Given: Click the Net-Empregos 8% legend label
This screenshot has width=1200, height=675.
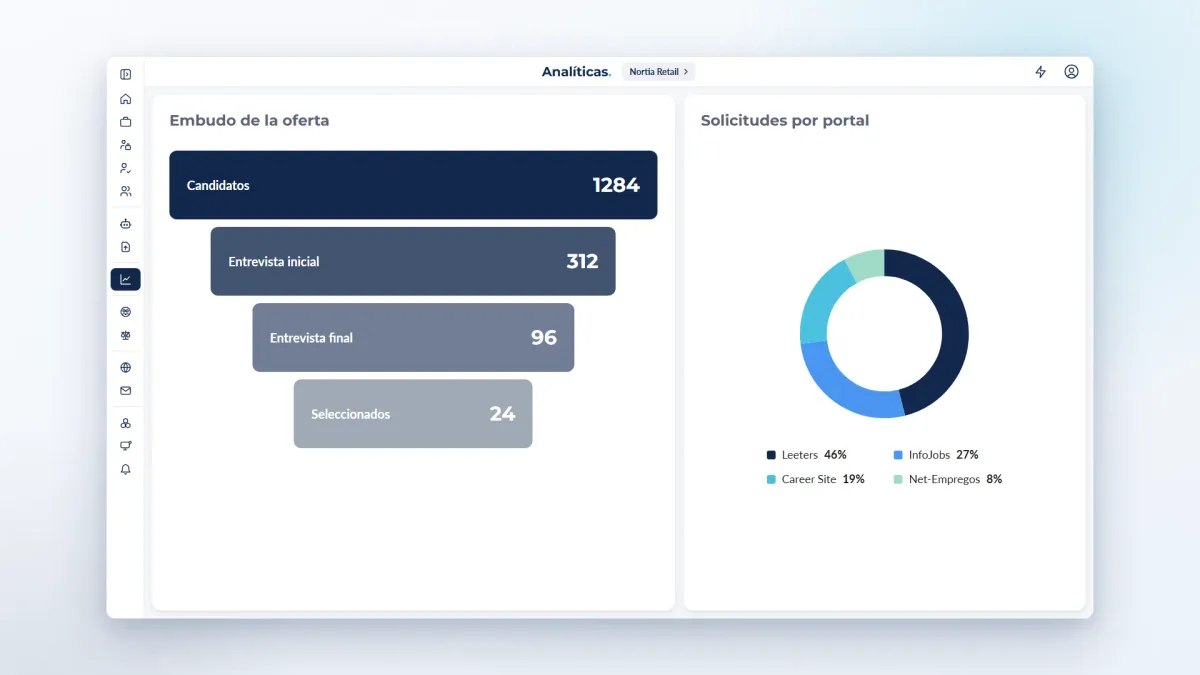Looking at the screenshot, I should pos(948,479).
